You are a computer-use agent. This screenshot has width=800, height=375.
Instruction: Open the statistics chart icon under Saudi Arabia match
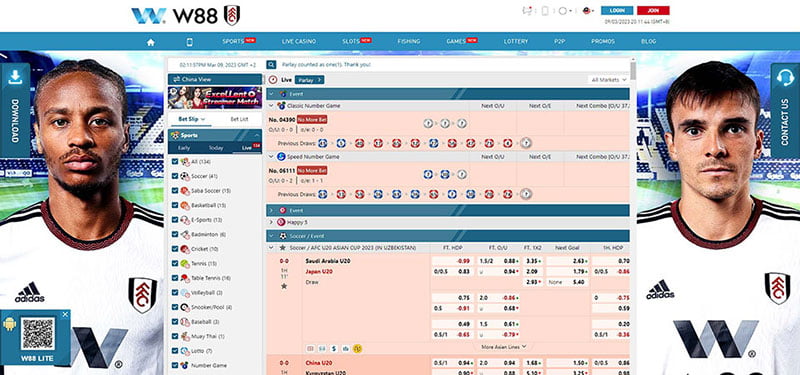click(x=345, y=348)
